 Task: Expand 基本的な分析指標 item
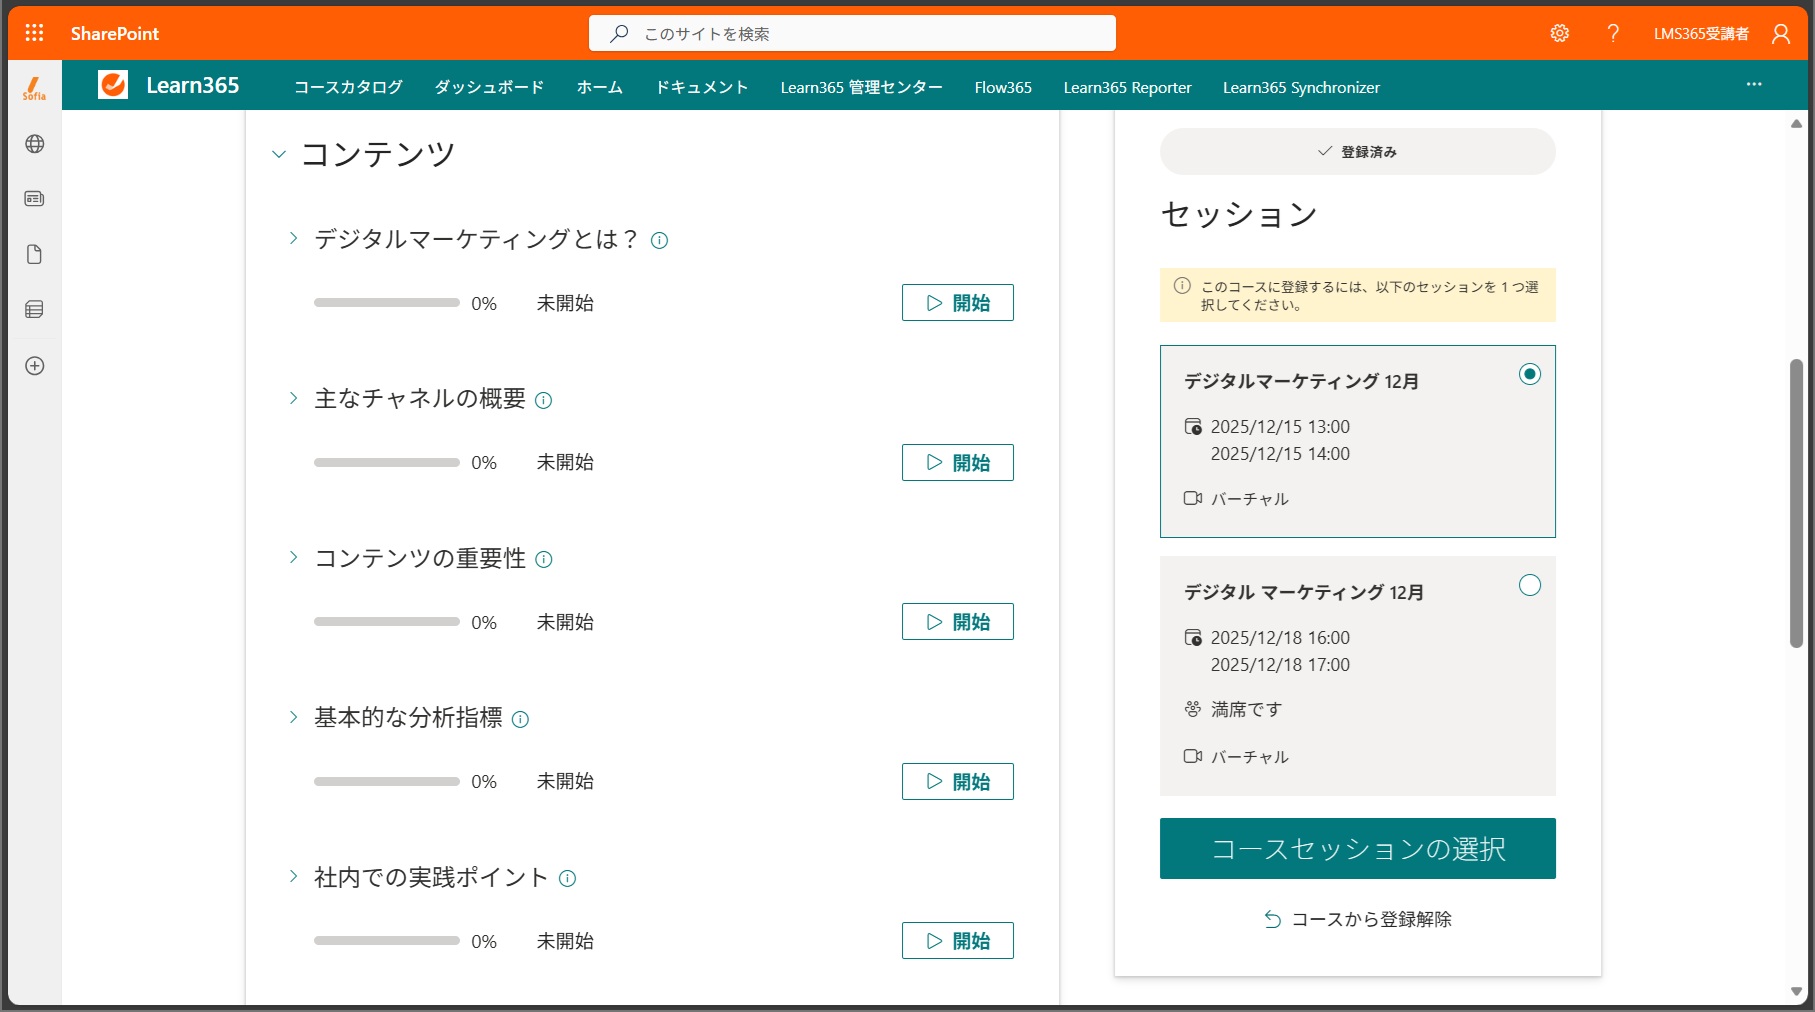293,717
